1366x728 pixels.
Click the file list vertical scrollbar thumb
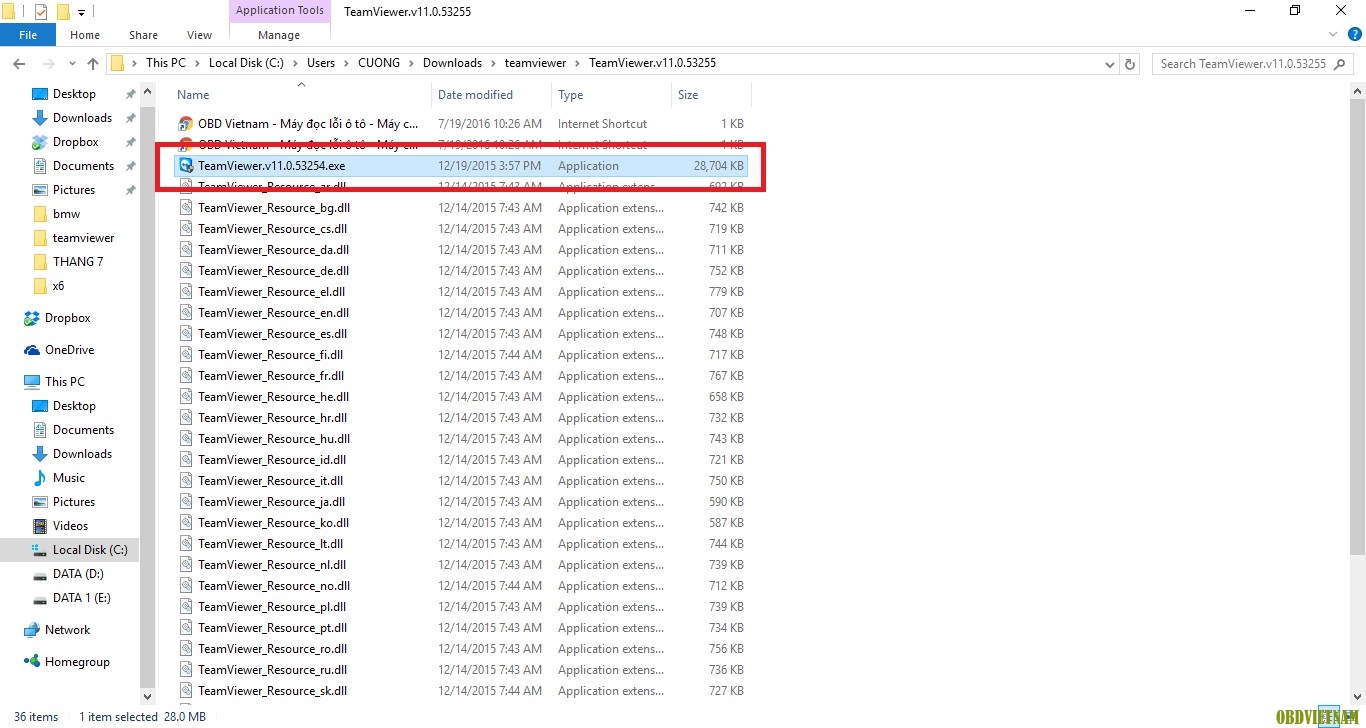coord(1358,326)
